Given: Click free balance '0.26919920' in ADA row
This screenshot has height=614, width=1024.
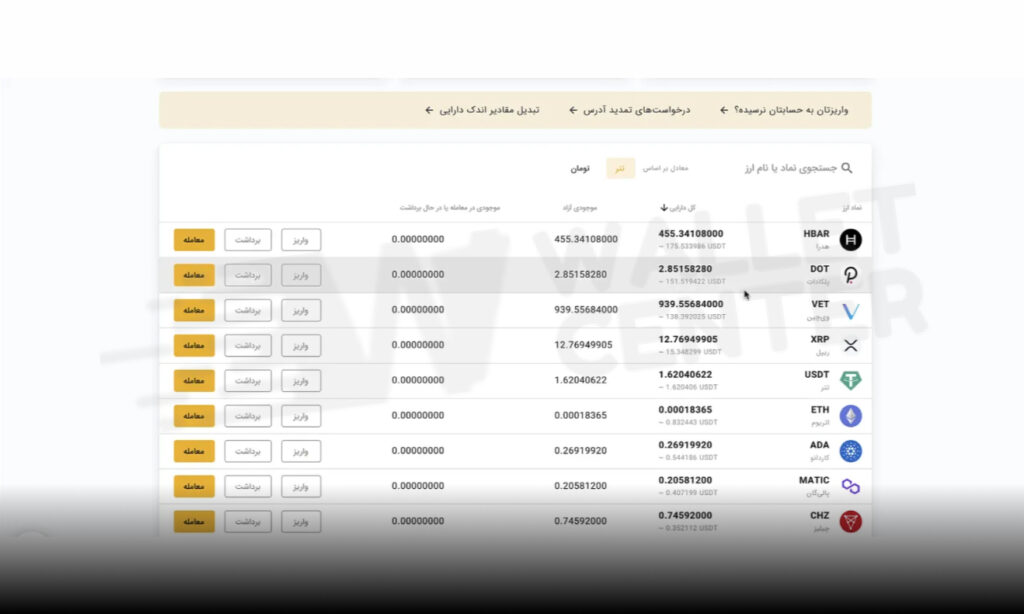Looking at the screenshot, I should [580, 451].
